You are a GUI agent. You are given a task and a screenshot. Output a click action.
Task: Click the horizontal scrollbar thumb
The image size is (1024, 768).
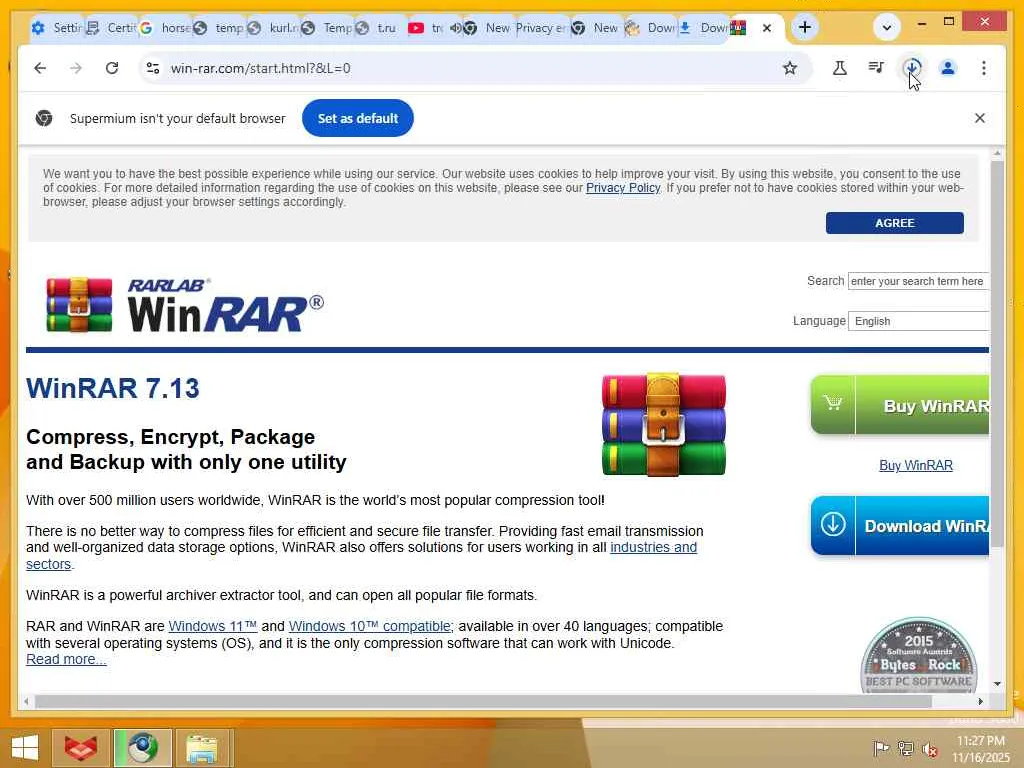click(483, 701)
